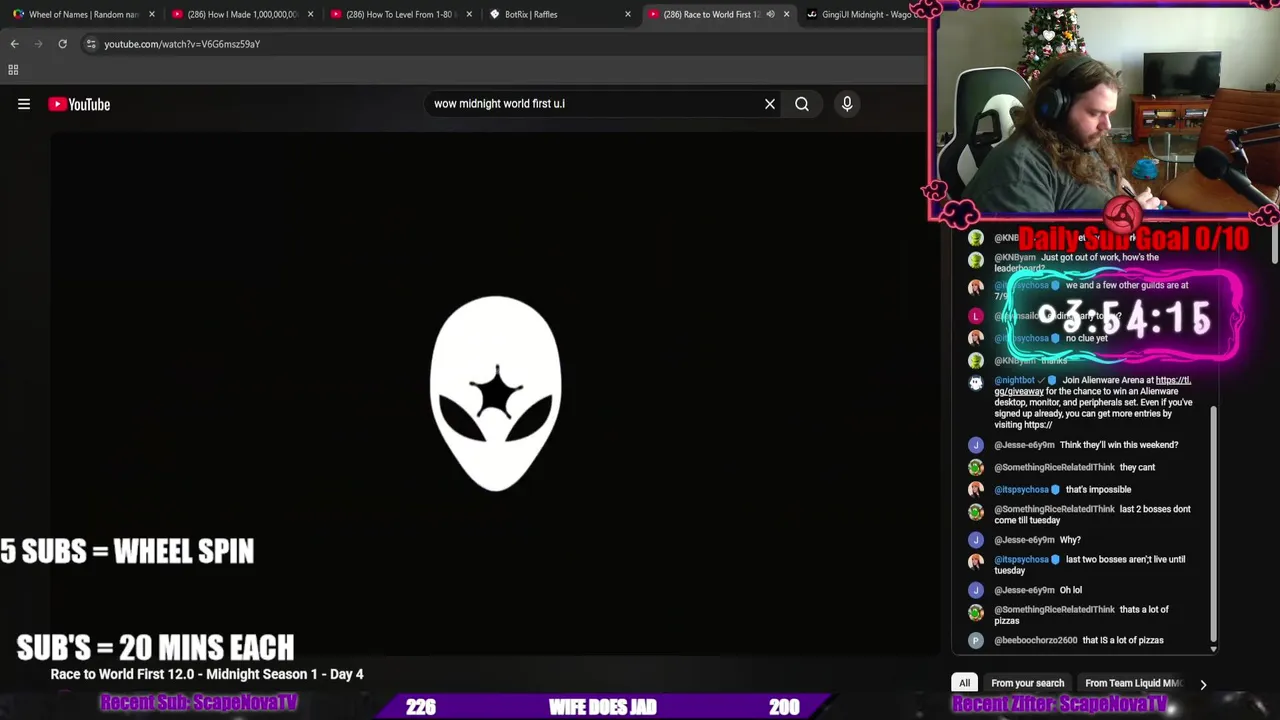Go back with the browser back arrow

click(14, 44)
